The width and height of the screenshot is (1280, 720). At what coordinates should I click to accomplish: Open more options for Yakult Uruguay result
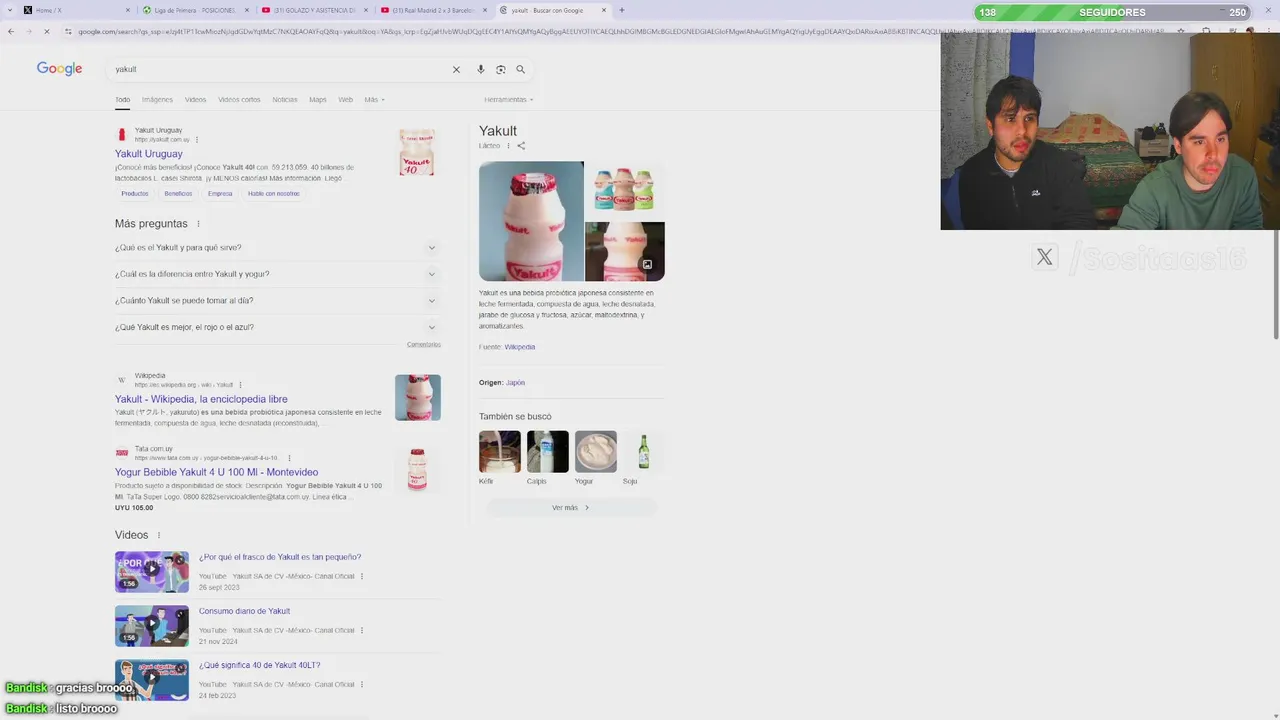[197, 140]
